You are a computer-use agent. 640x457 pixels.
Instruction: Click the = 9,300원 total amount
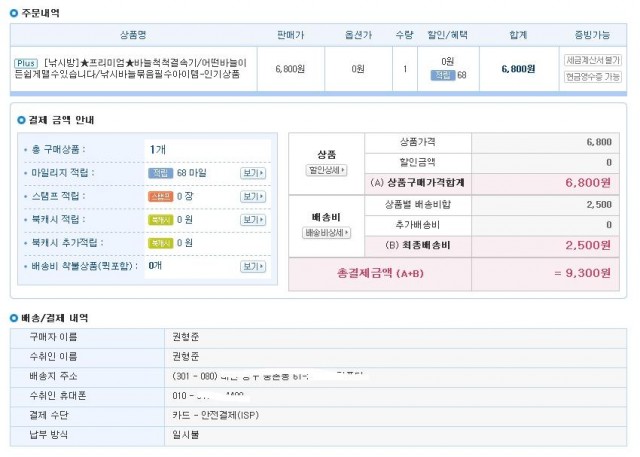coord(582,273)
